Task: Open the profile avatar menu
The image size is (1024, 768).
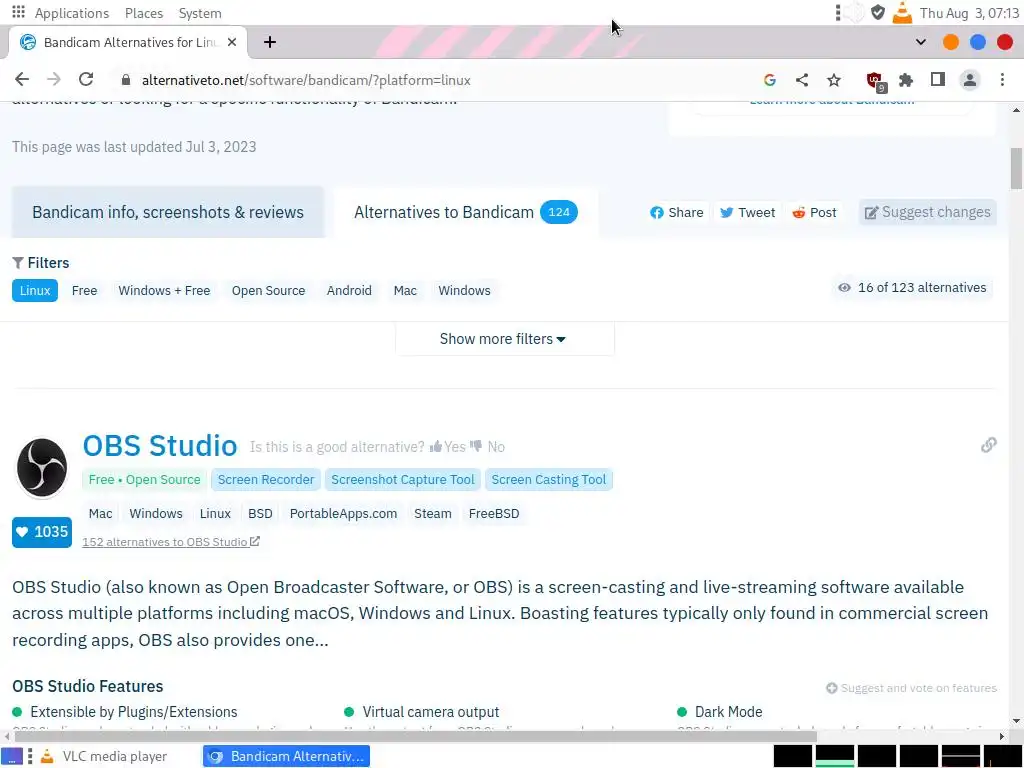Action: (970, 80)
